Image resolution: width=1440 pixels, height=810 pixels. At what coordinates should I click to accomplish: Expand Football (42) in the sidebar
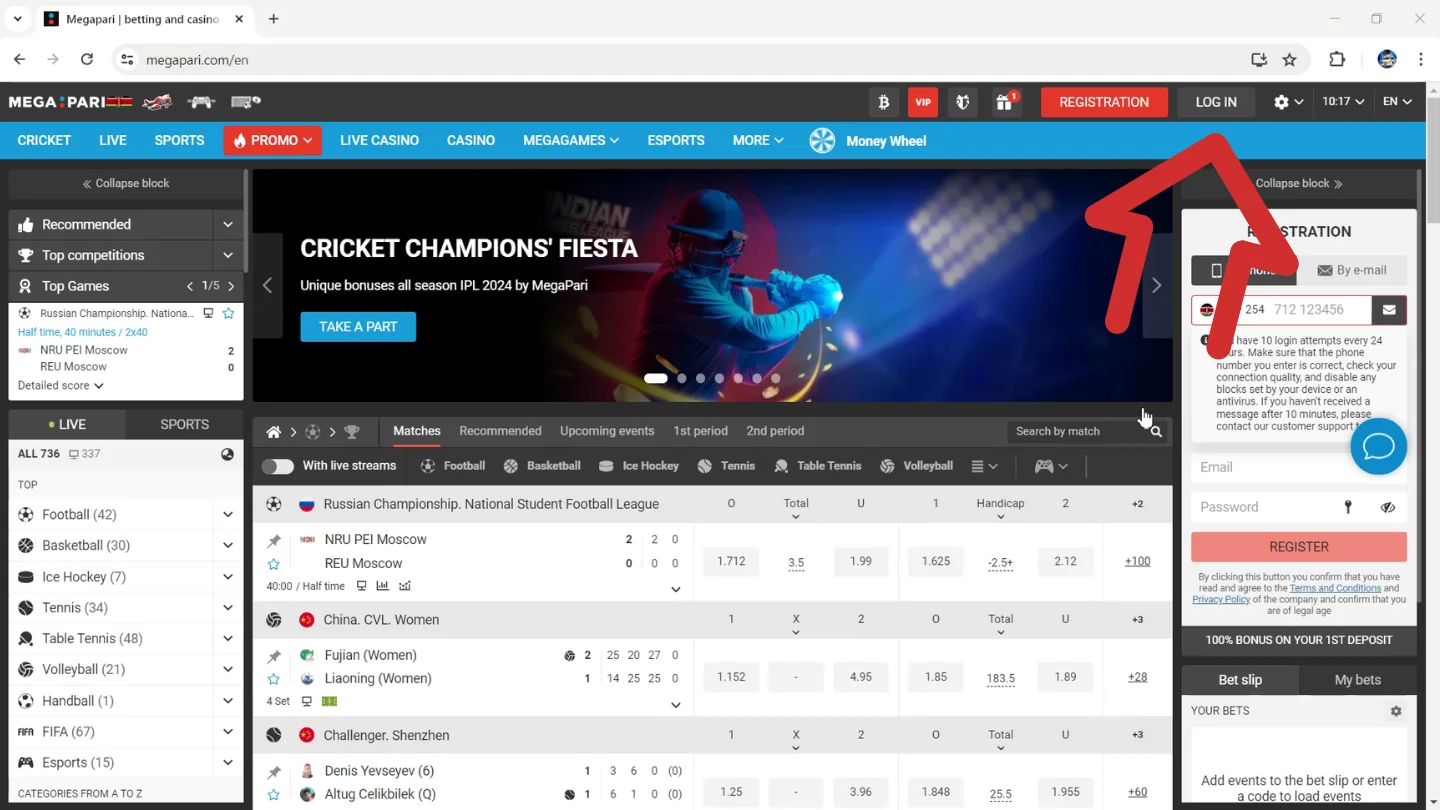click(x=228, y=515)
